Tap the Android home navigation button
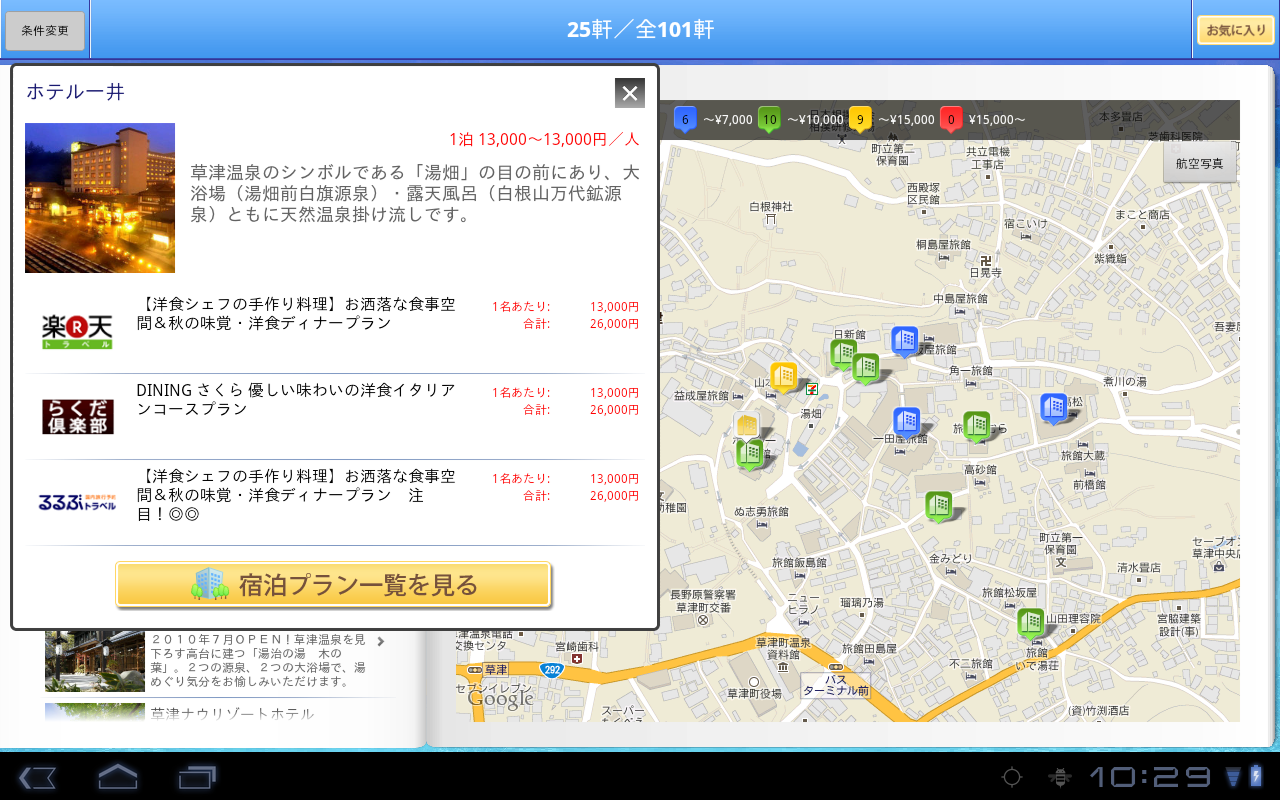This screenshot has width=1280, height=800. (x=117, y=777)
